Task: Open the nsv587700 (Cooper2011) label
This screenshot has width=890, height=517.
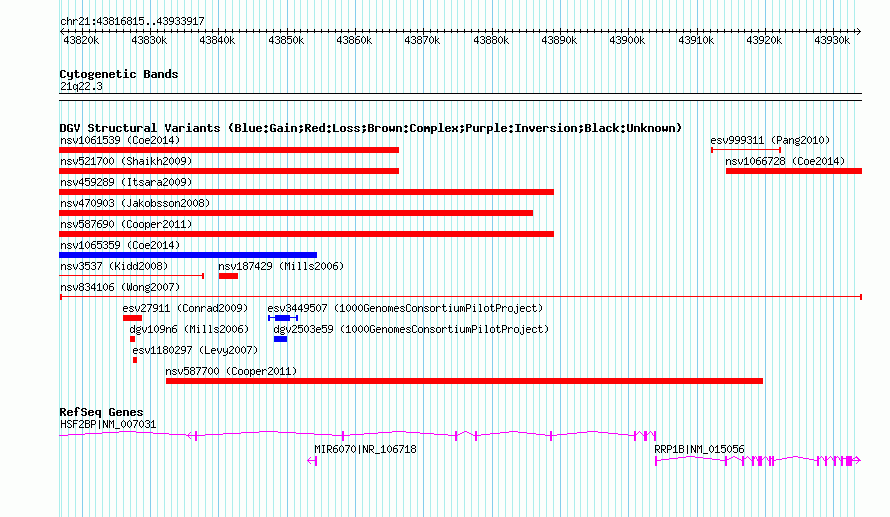Action: pos(231,371)
